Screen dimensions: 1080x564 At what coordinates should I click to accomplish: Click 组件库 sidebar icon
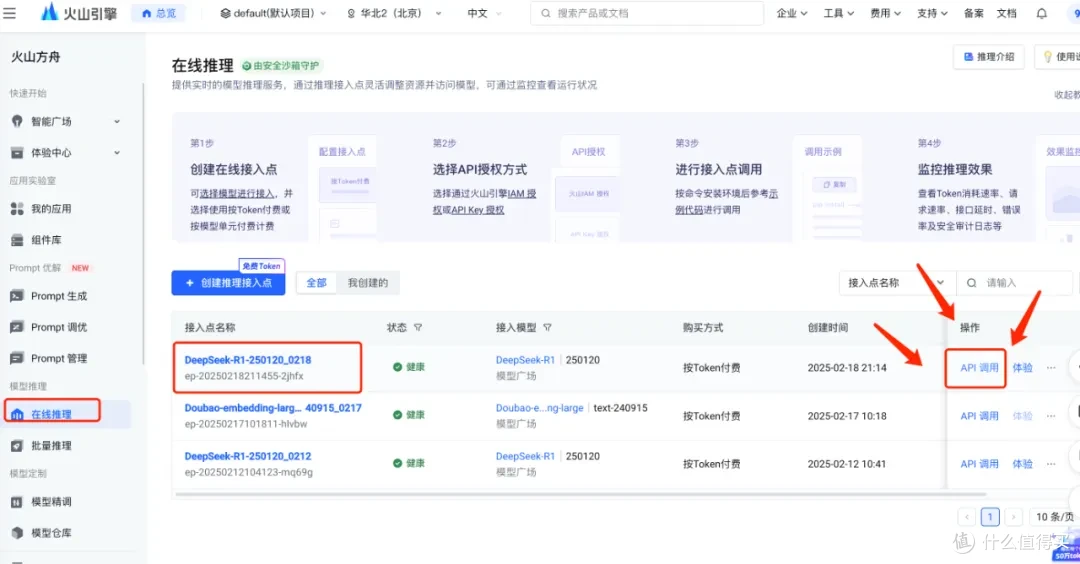(17, 240)
